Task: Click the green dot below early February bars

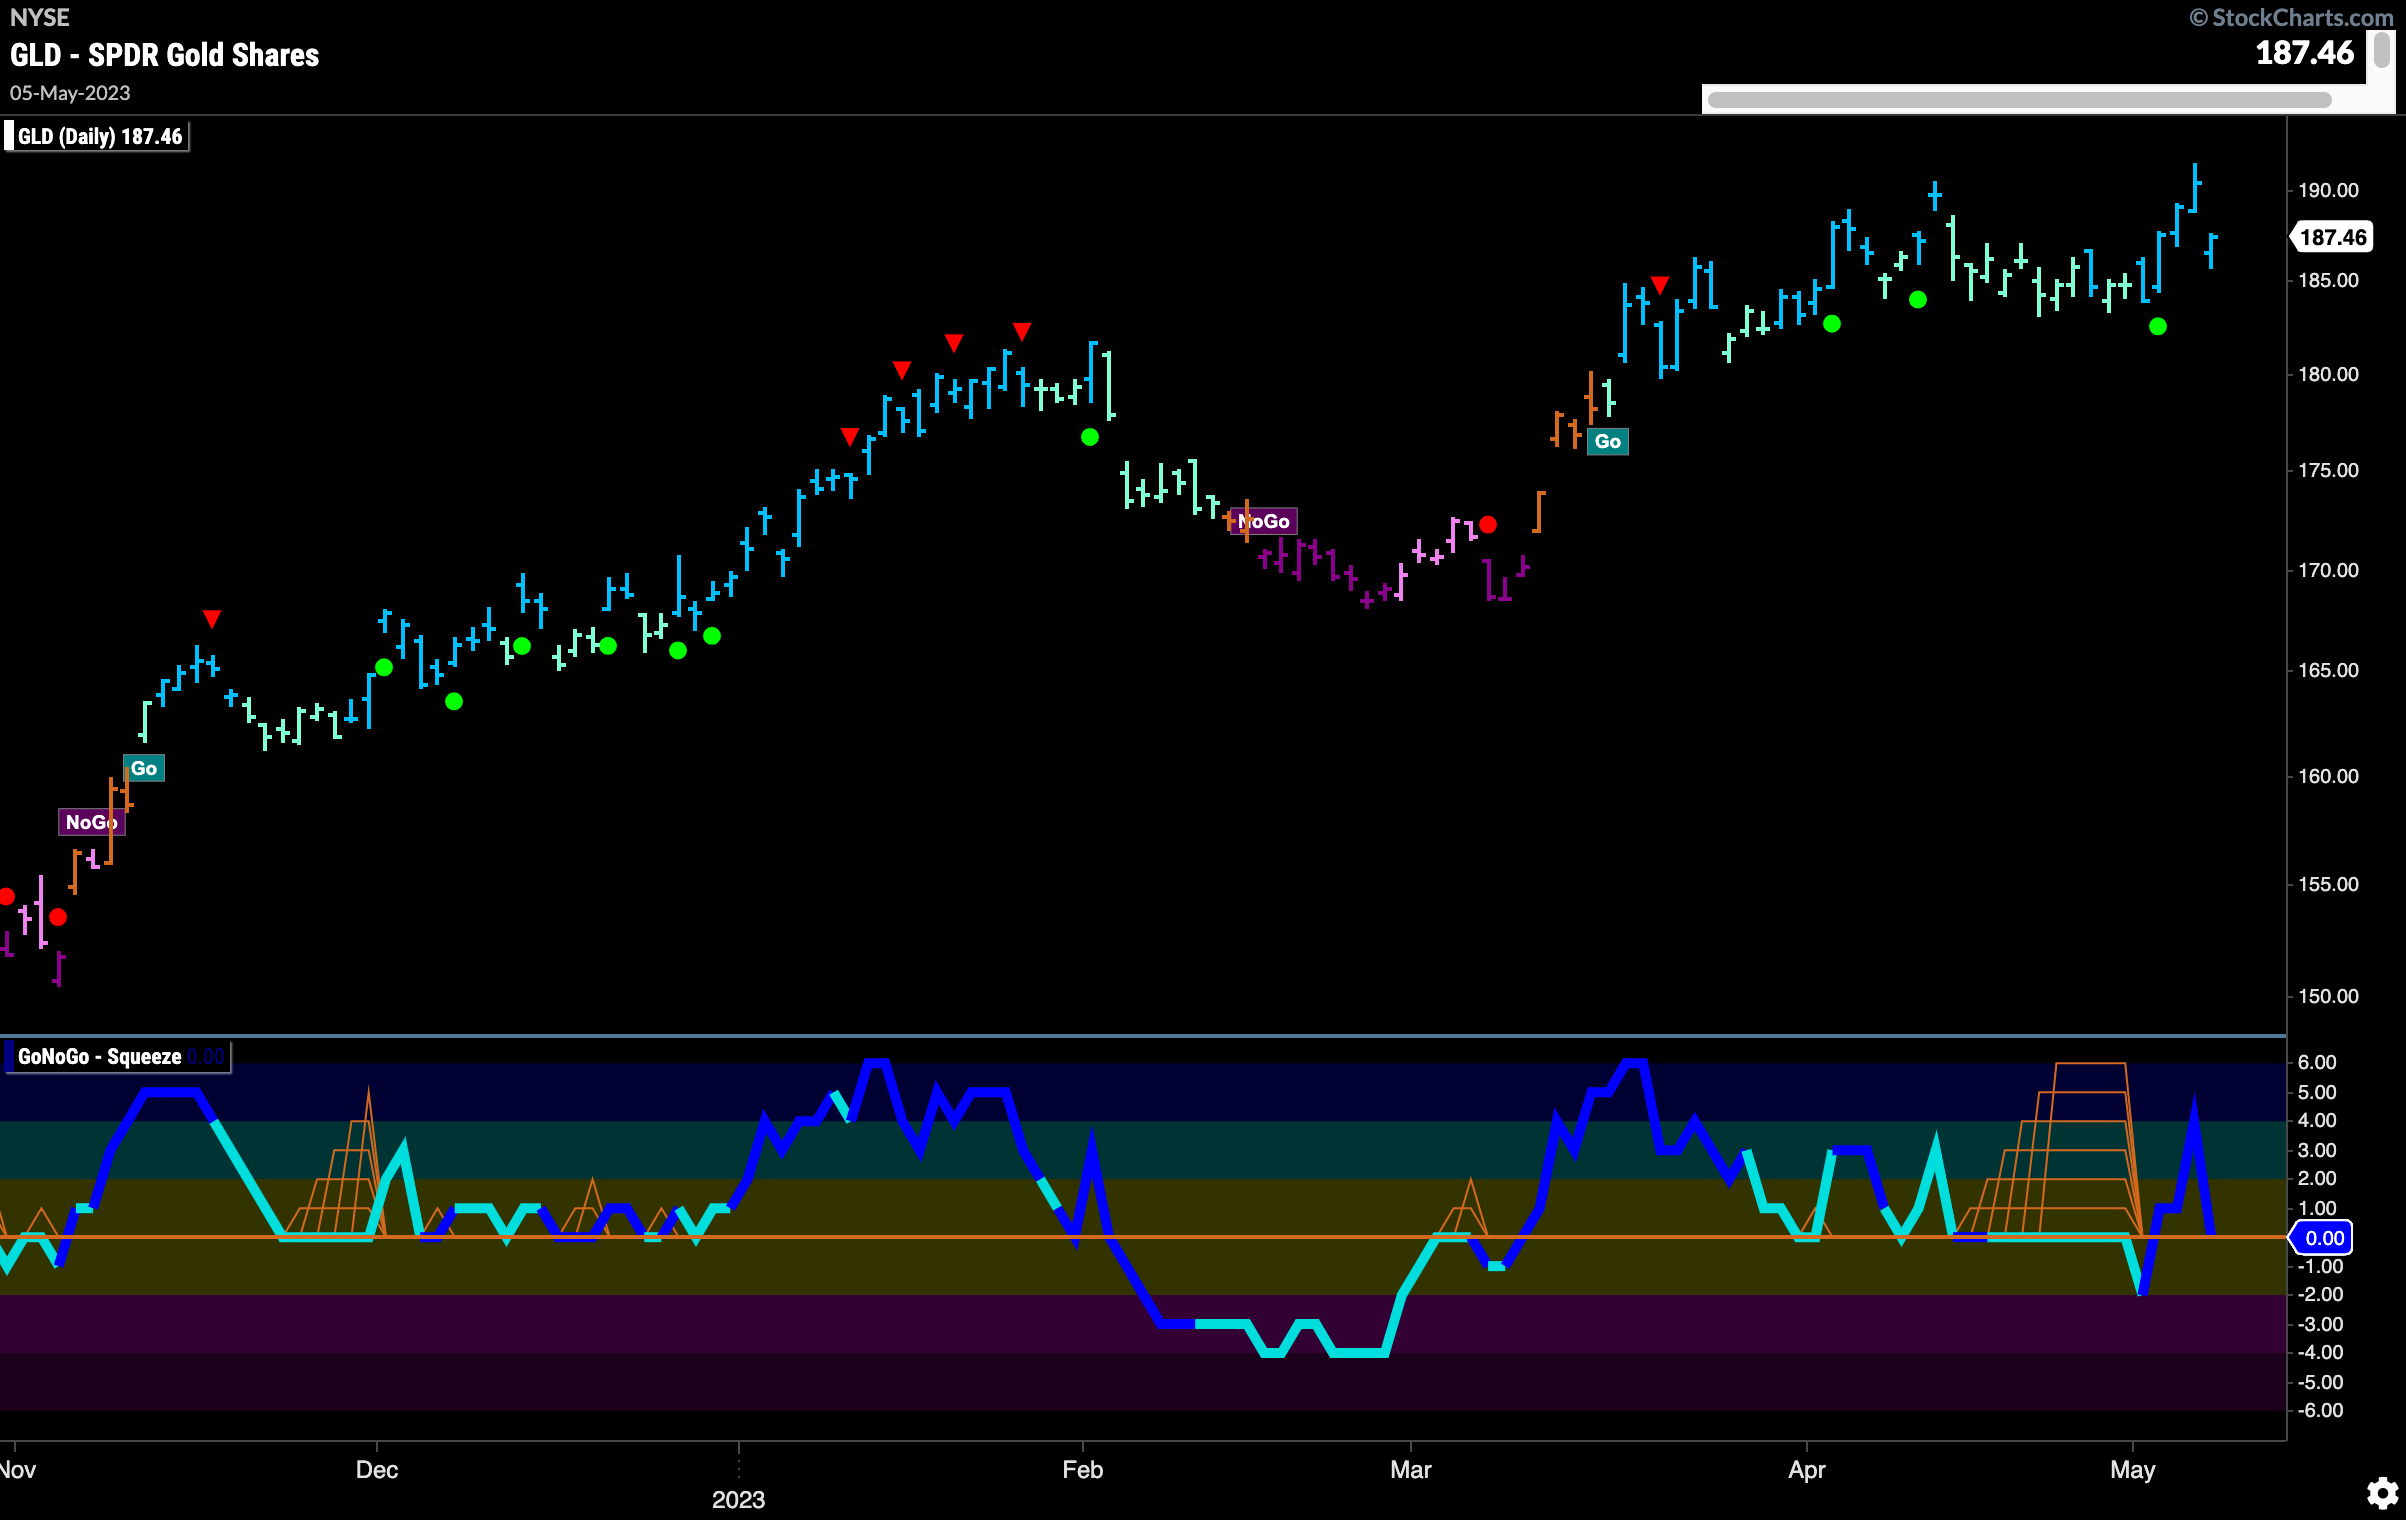Action: pos(1090,437)
